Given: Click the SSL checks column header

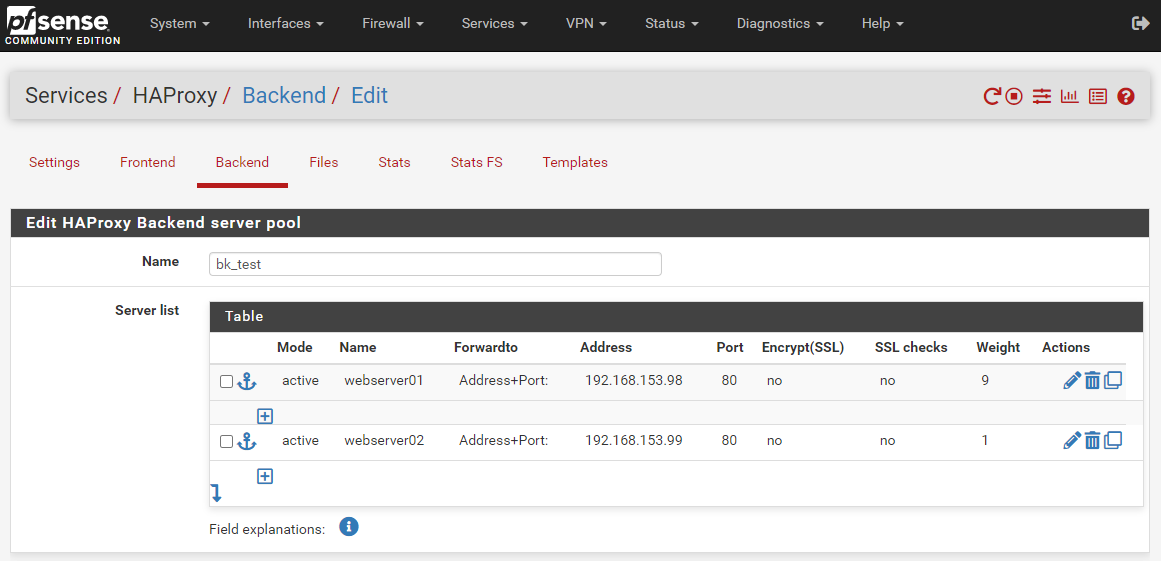Looking at the screenshot, I should pos(911,348).
